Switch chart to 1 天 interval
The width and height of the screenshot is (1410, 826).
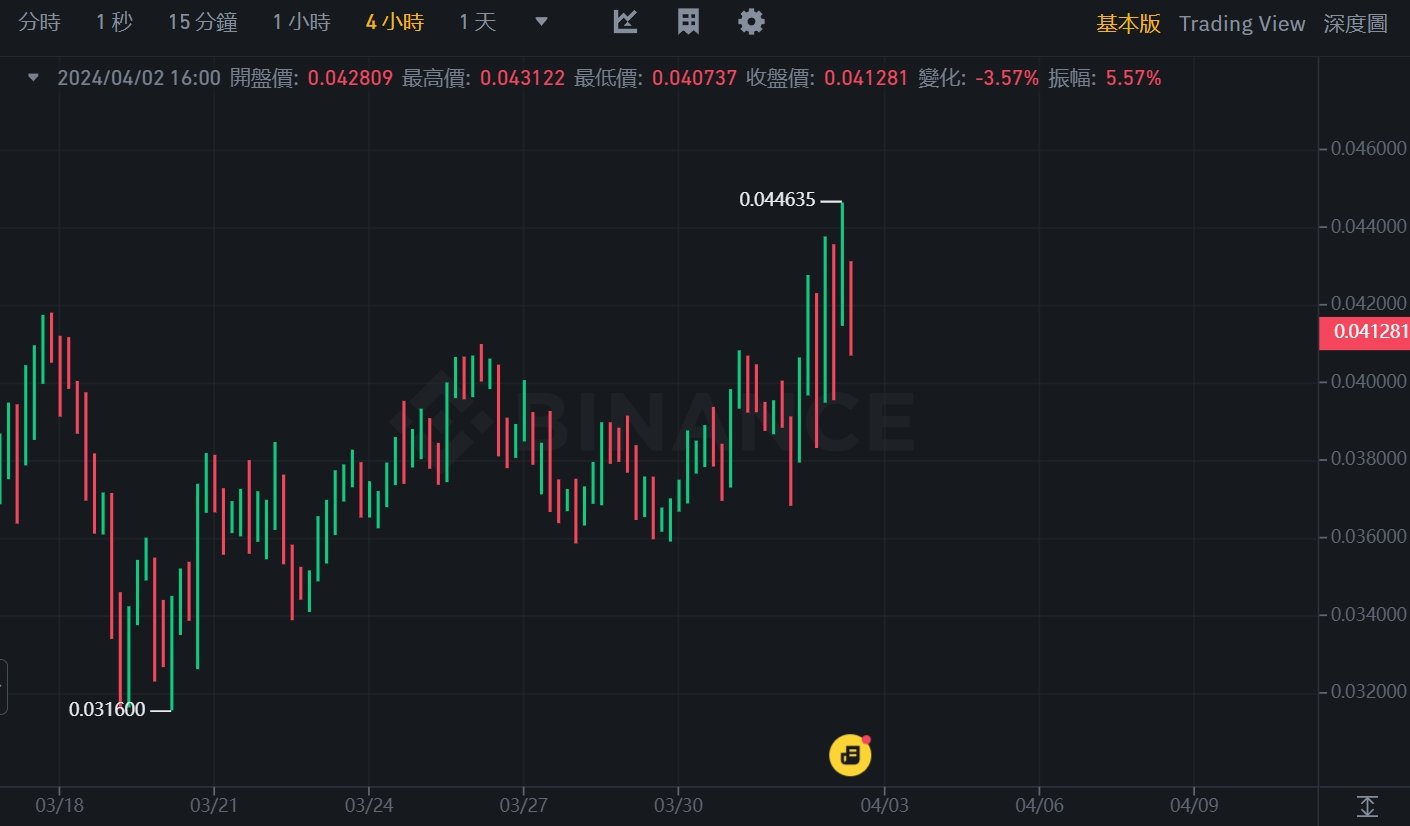tap(477, 23)
